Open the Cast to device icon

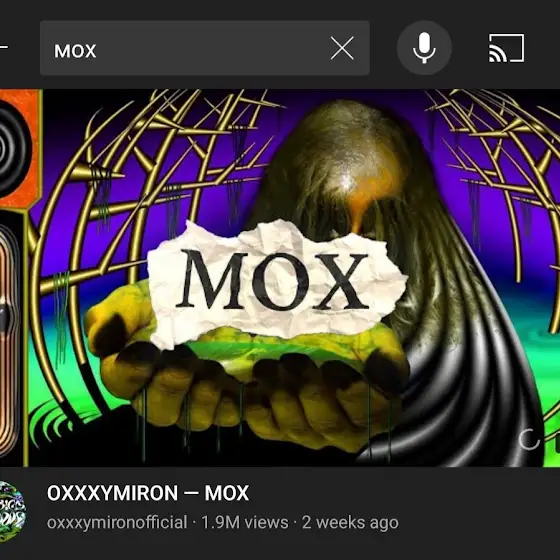[x=506, y=48]
